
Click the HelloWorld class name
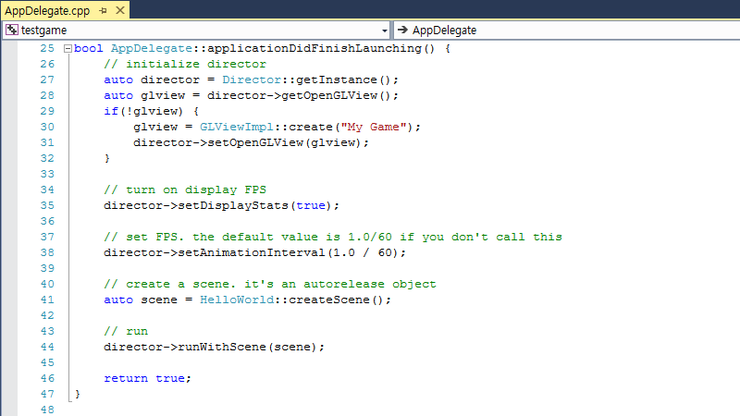(229, 299)
